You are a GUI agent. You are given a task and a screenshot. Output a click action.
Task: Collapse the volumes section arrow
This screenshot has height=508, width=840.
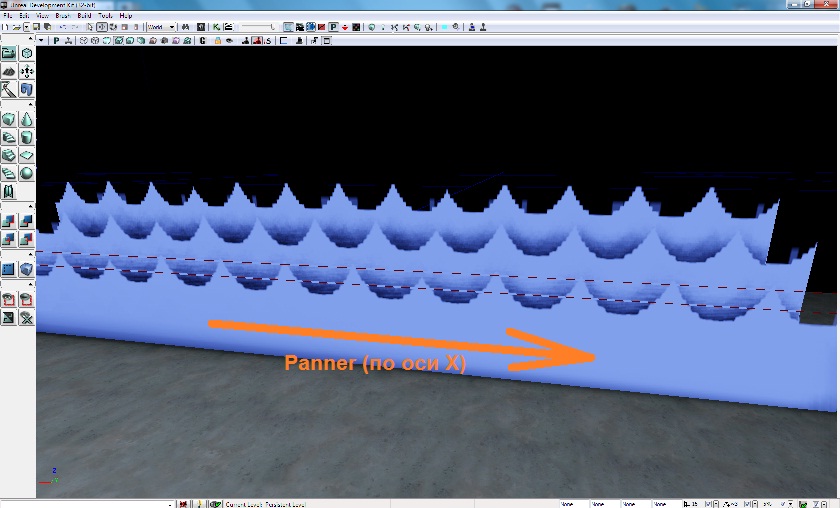click(x=31, y=254)
